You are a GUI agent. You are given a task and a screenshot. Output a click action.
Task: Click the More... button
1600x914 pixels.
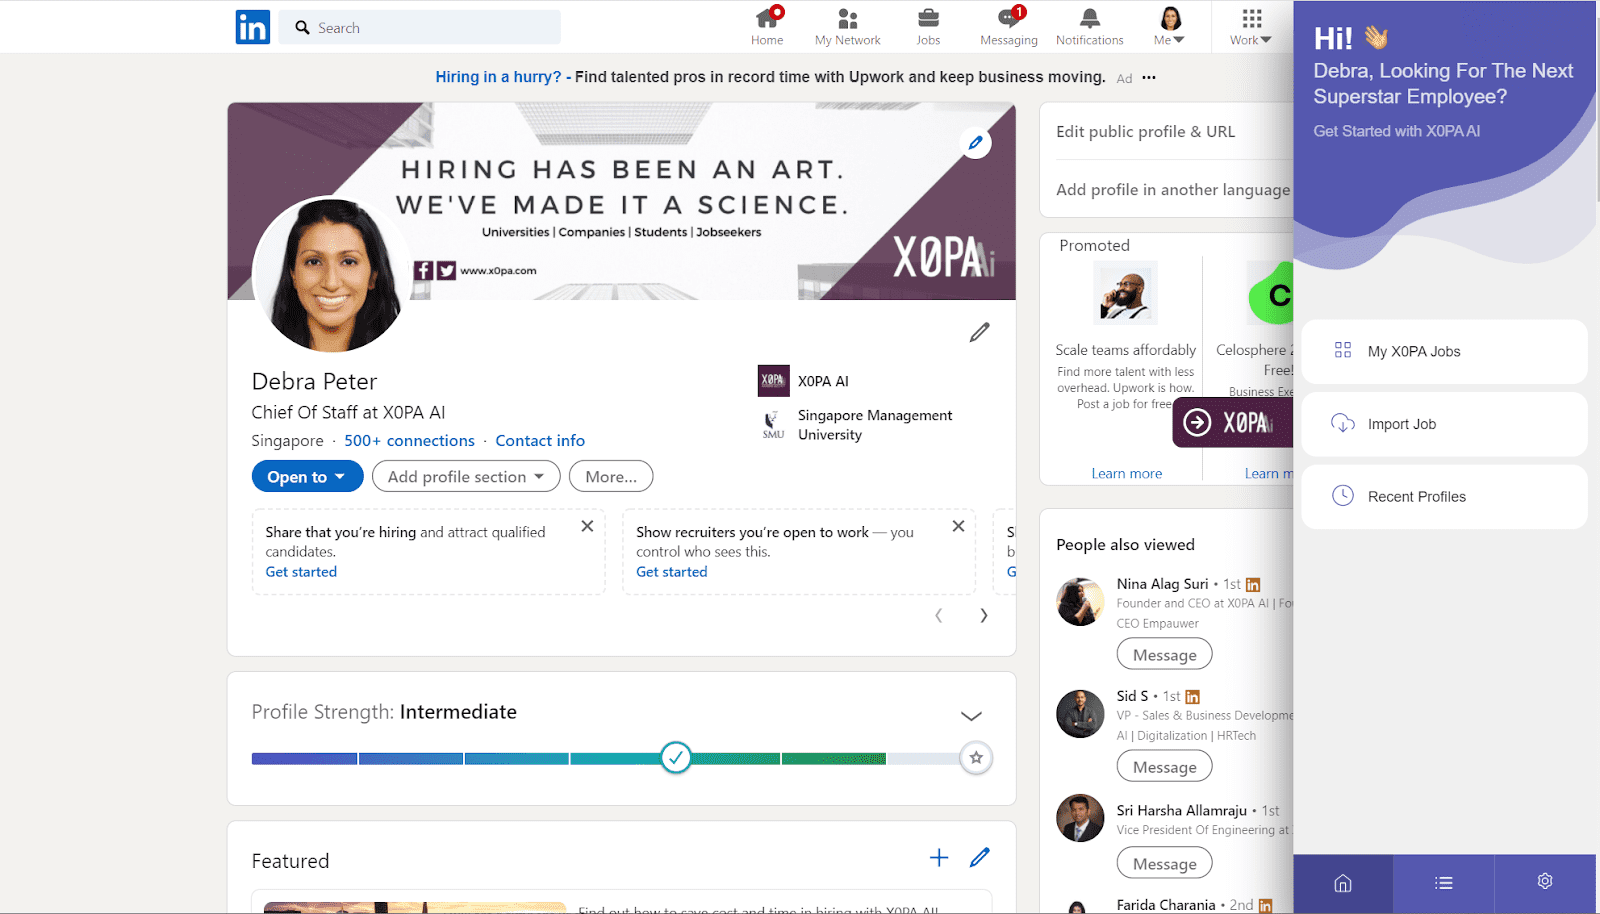point(611,477)
